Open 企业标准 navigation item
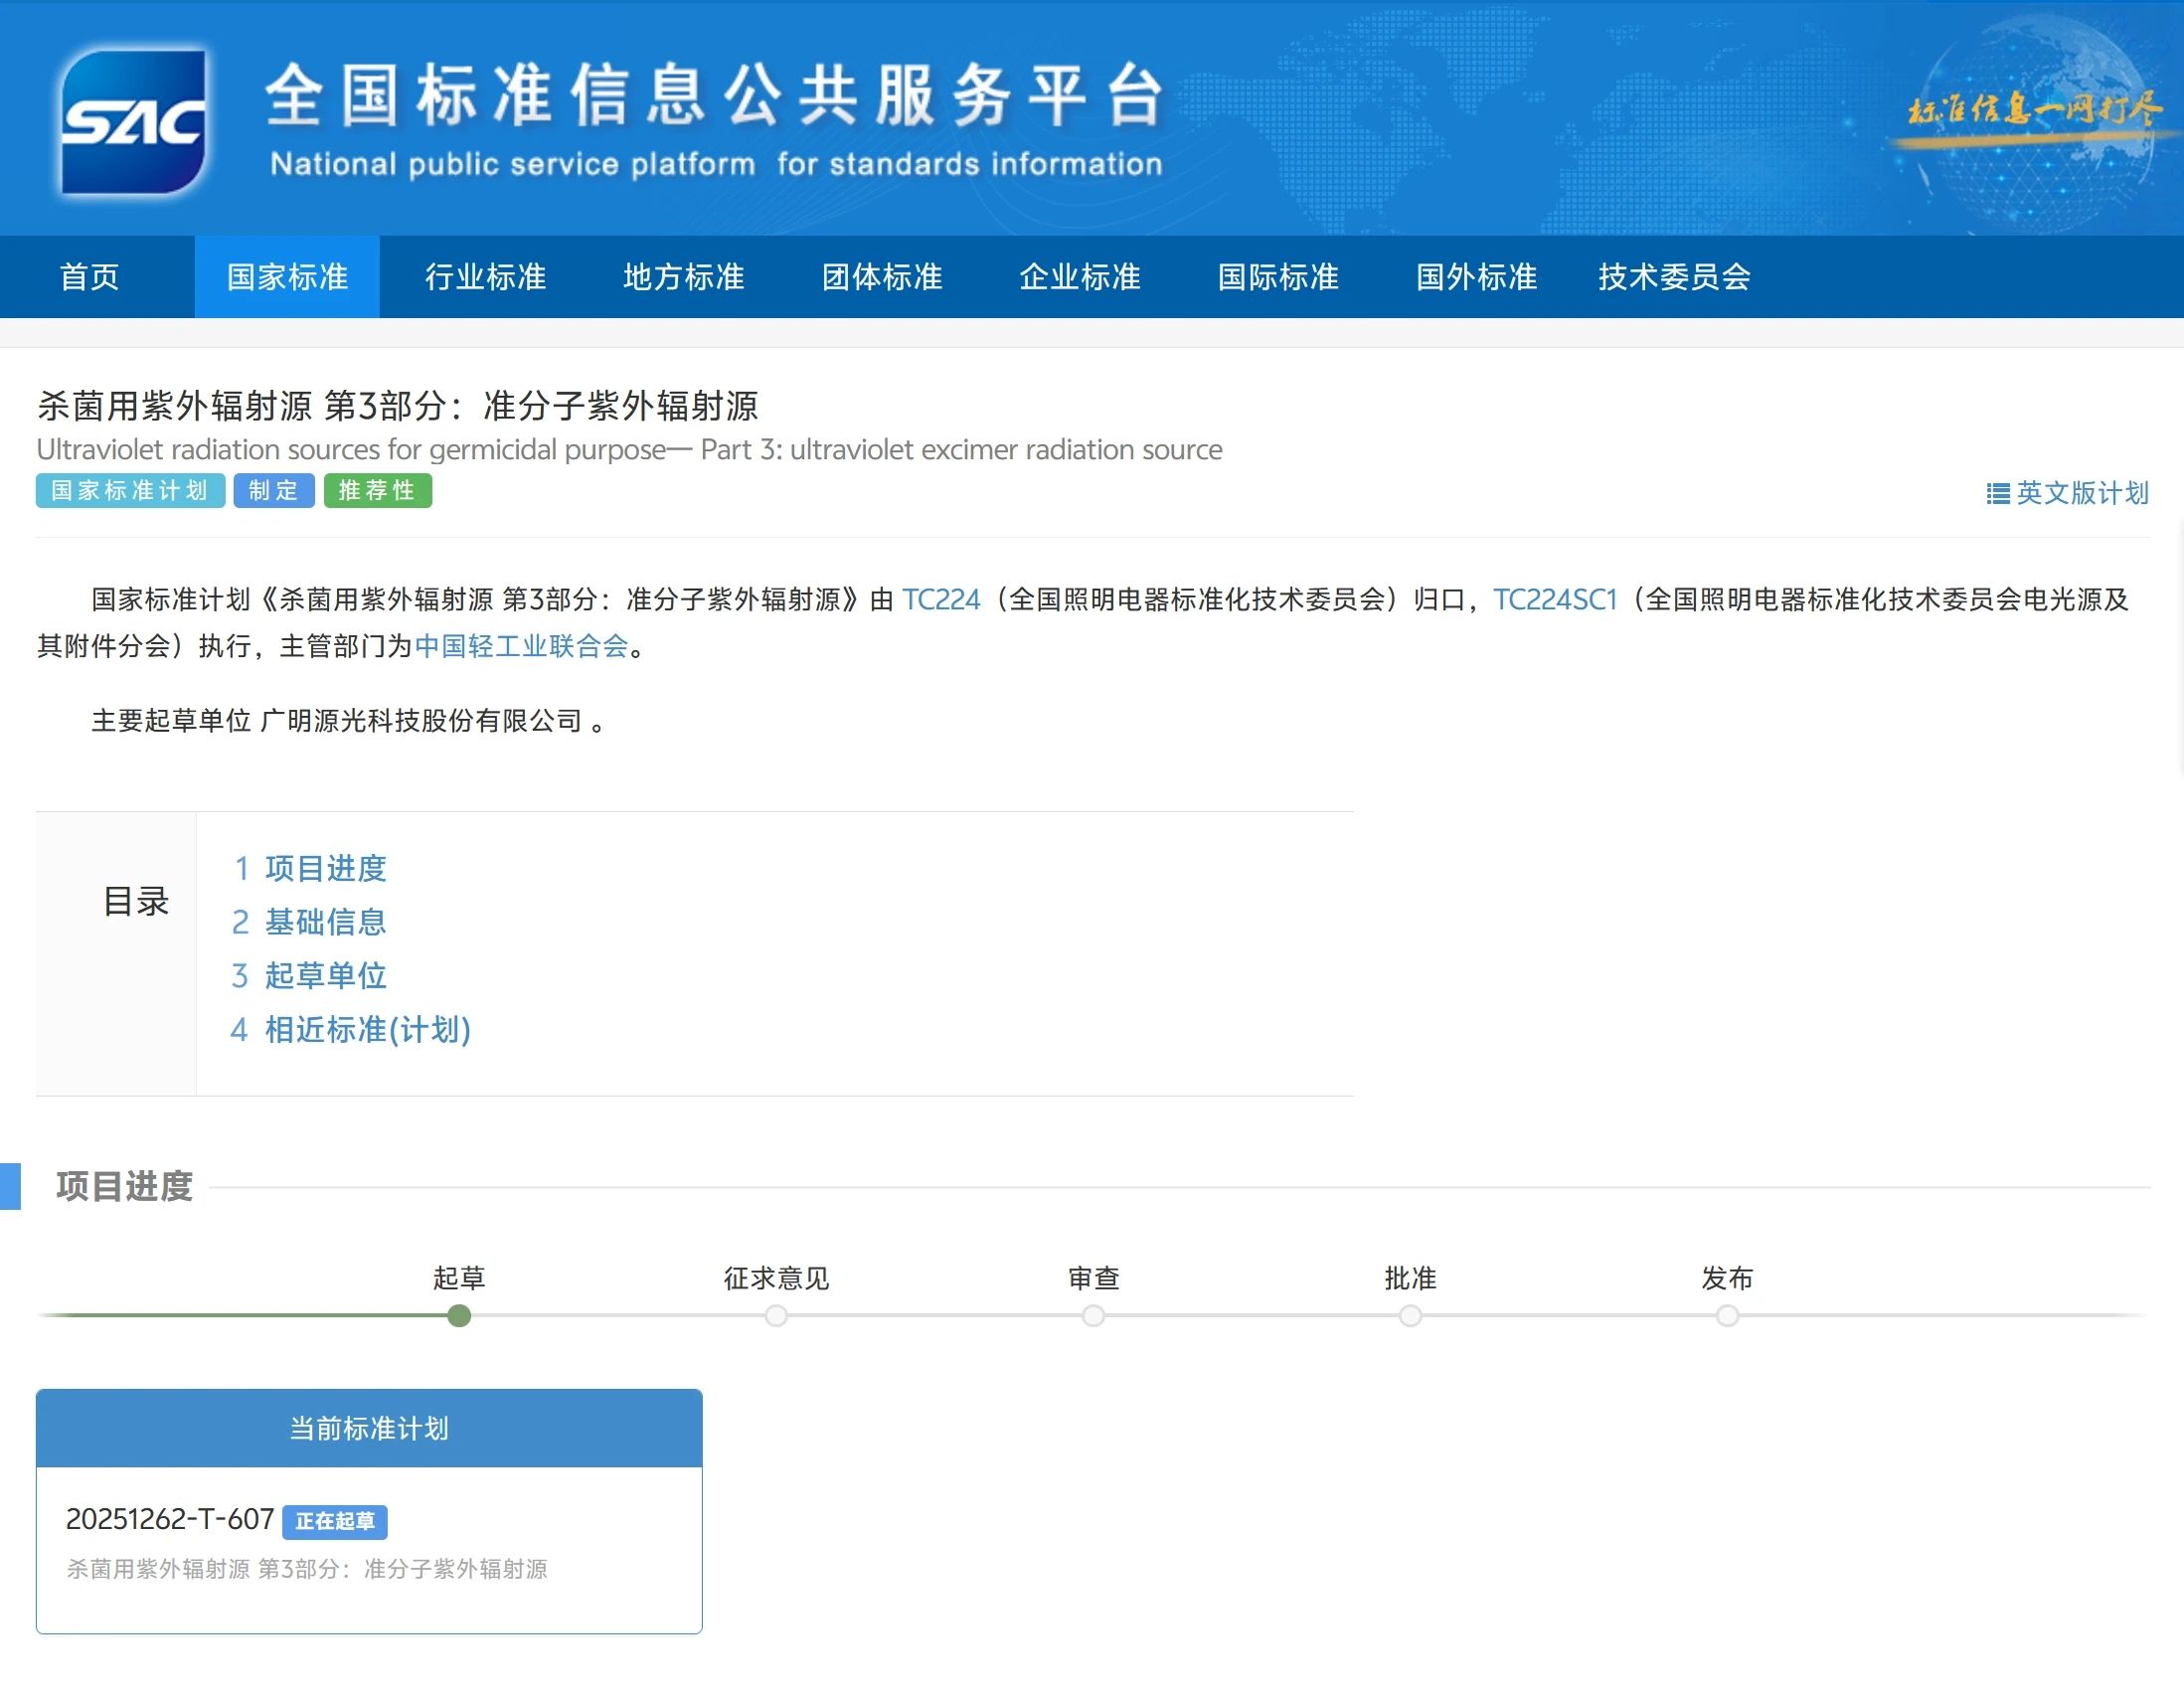 [1080, 277]
